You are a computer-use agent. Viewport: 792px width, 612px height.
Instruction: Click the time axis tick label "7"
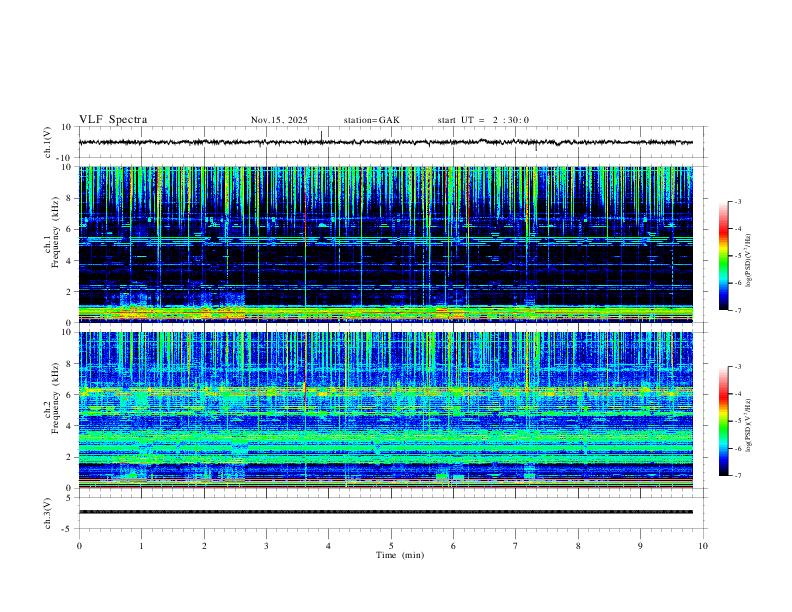516,546
